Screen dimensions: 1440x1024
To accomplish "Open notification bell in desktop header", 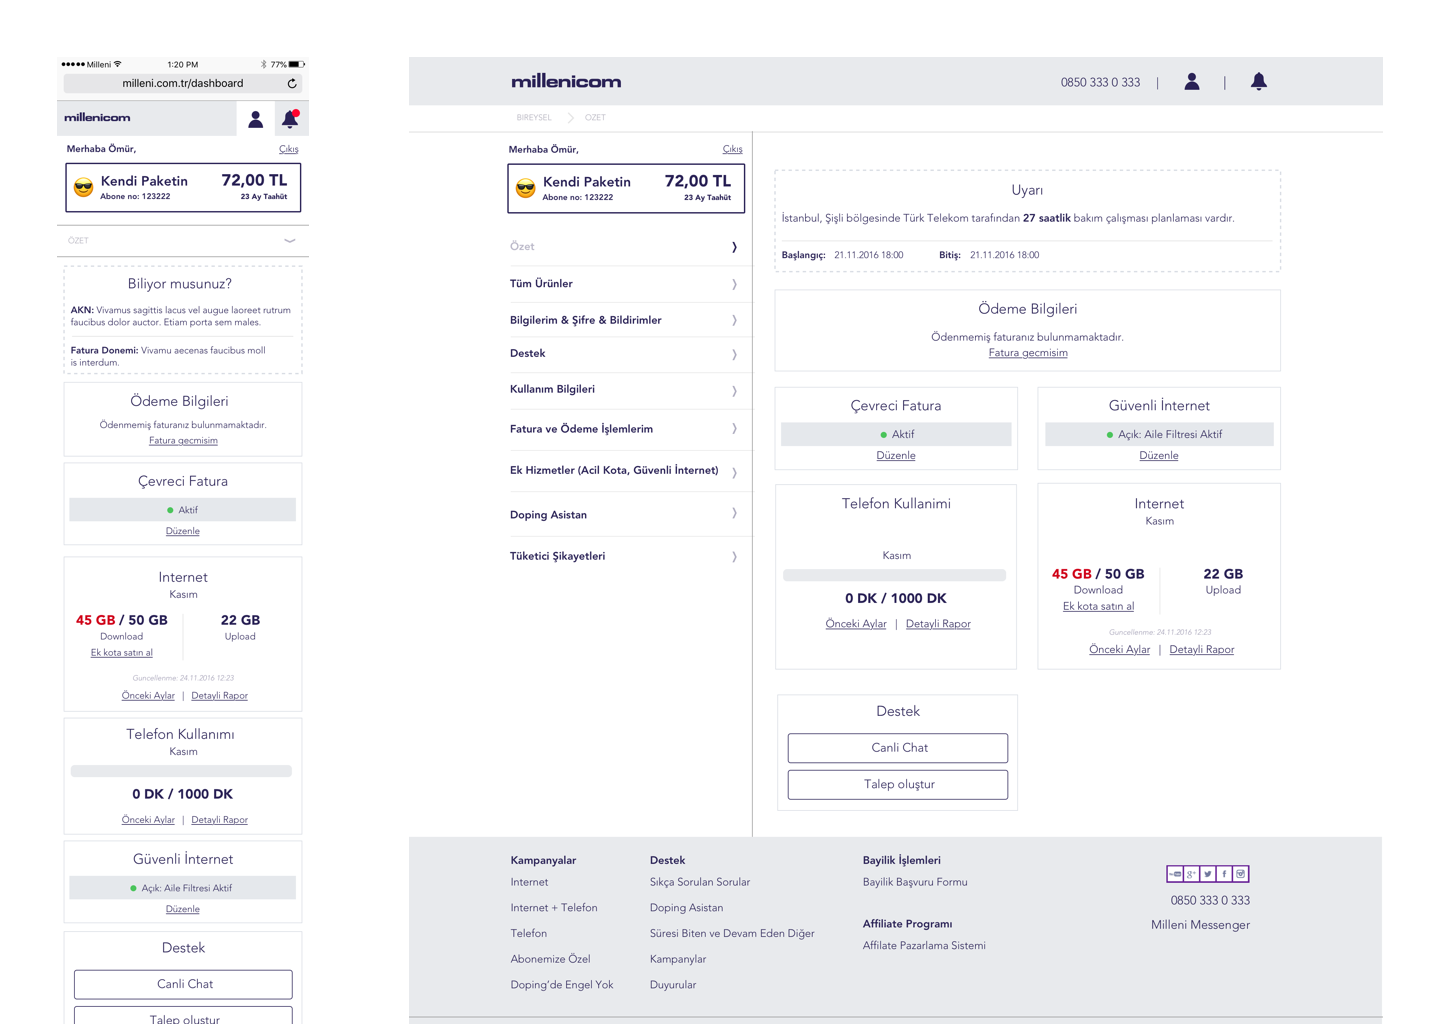I will pyautogui.click(x=1259, y=82).
